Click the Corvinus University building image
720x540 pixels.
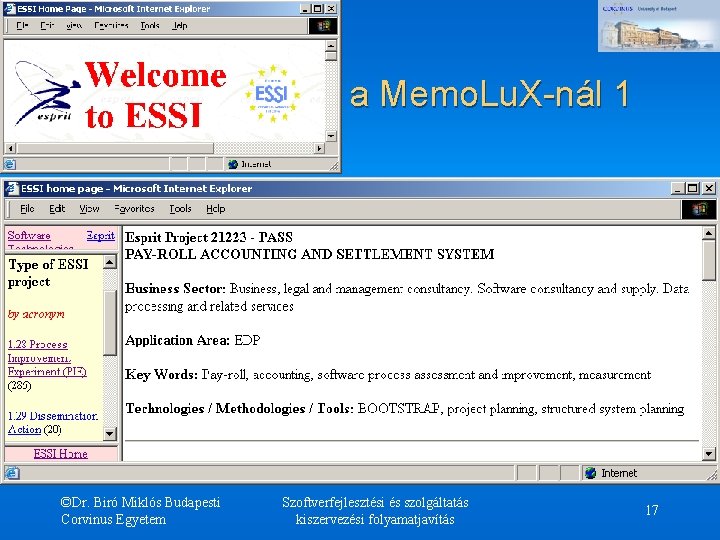point(658,26)
